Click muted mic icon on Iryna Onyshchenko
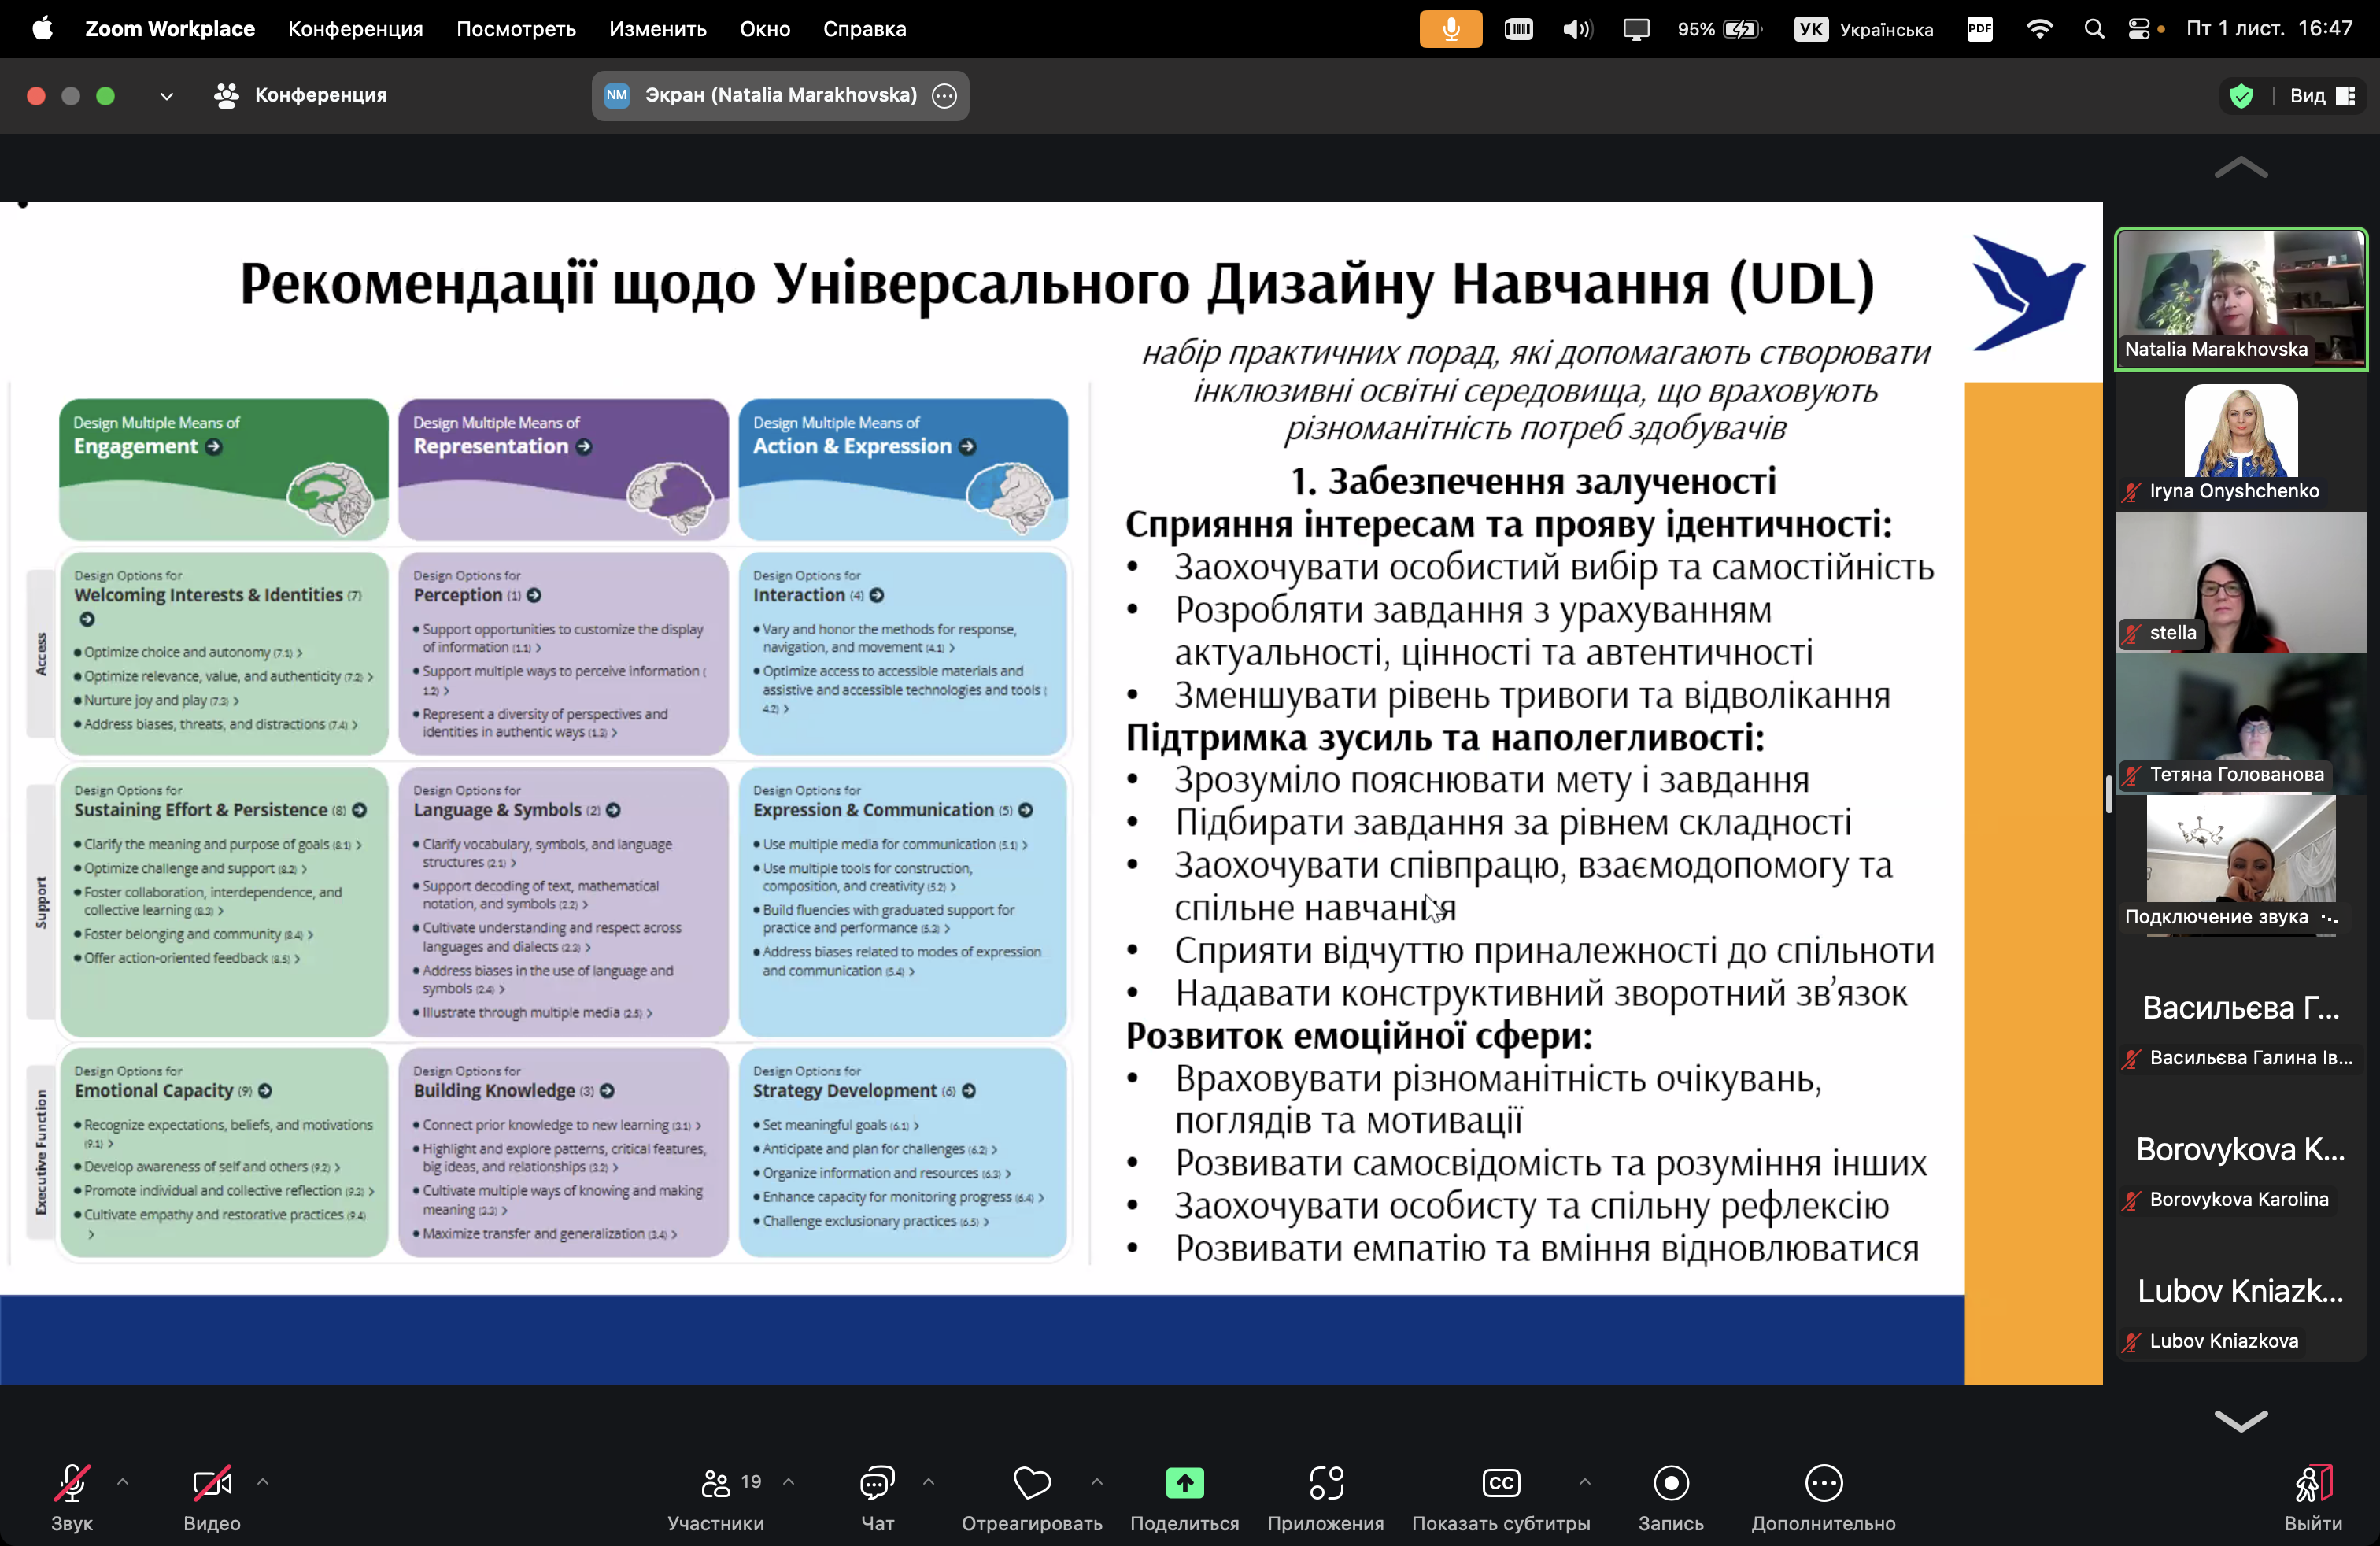 [2133, 491]
